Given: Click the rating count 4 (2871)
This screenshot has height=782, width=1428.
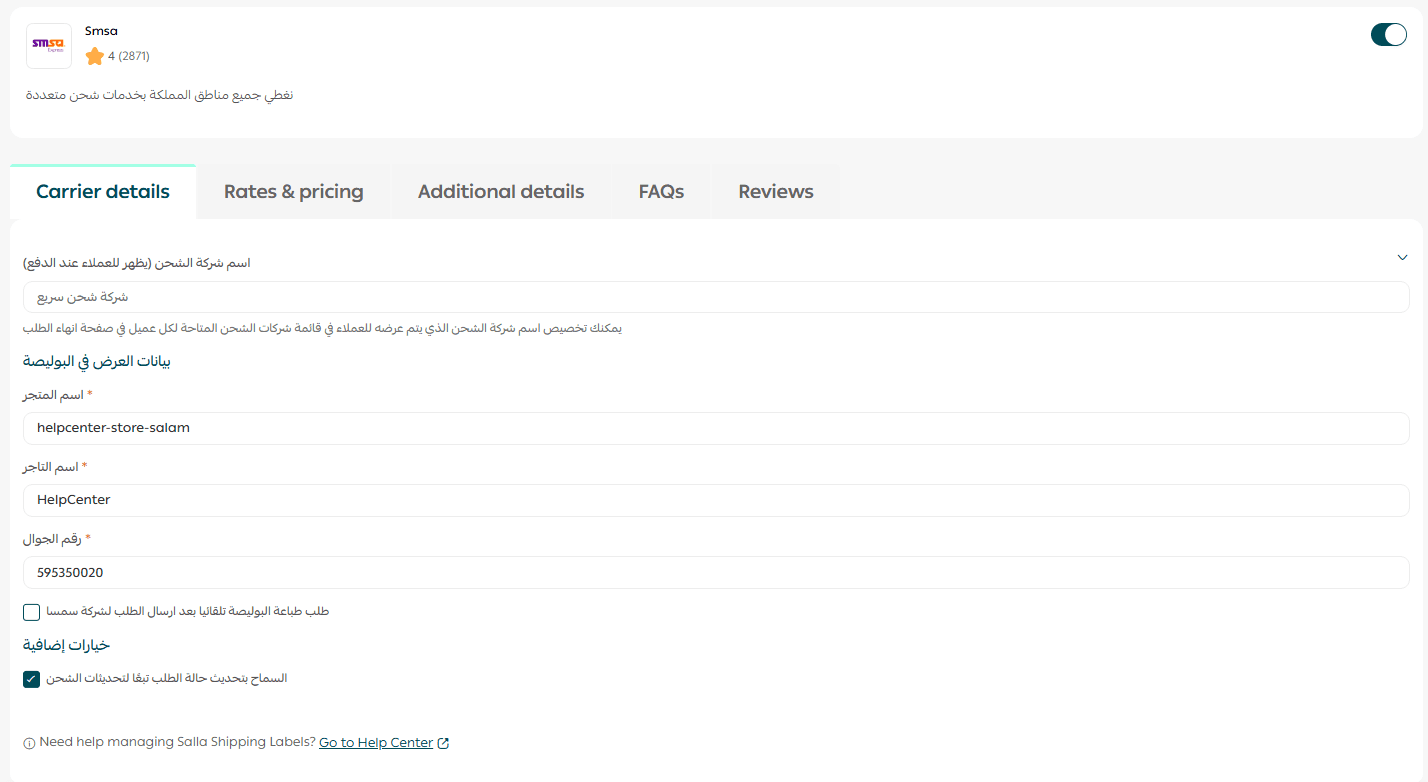Looking at the screenshot, I should [129, 56].
